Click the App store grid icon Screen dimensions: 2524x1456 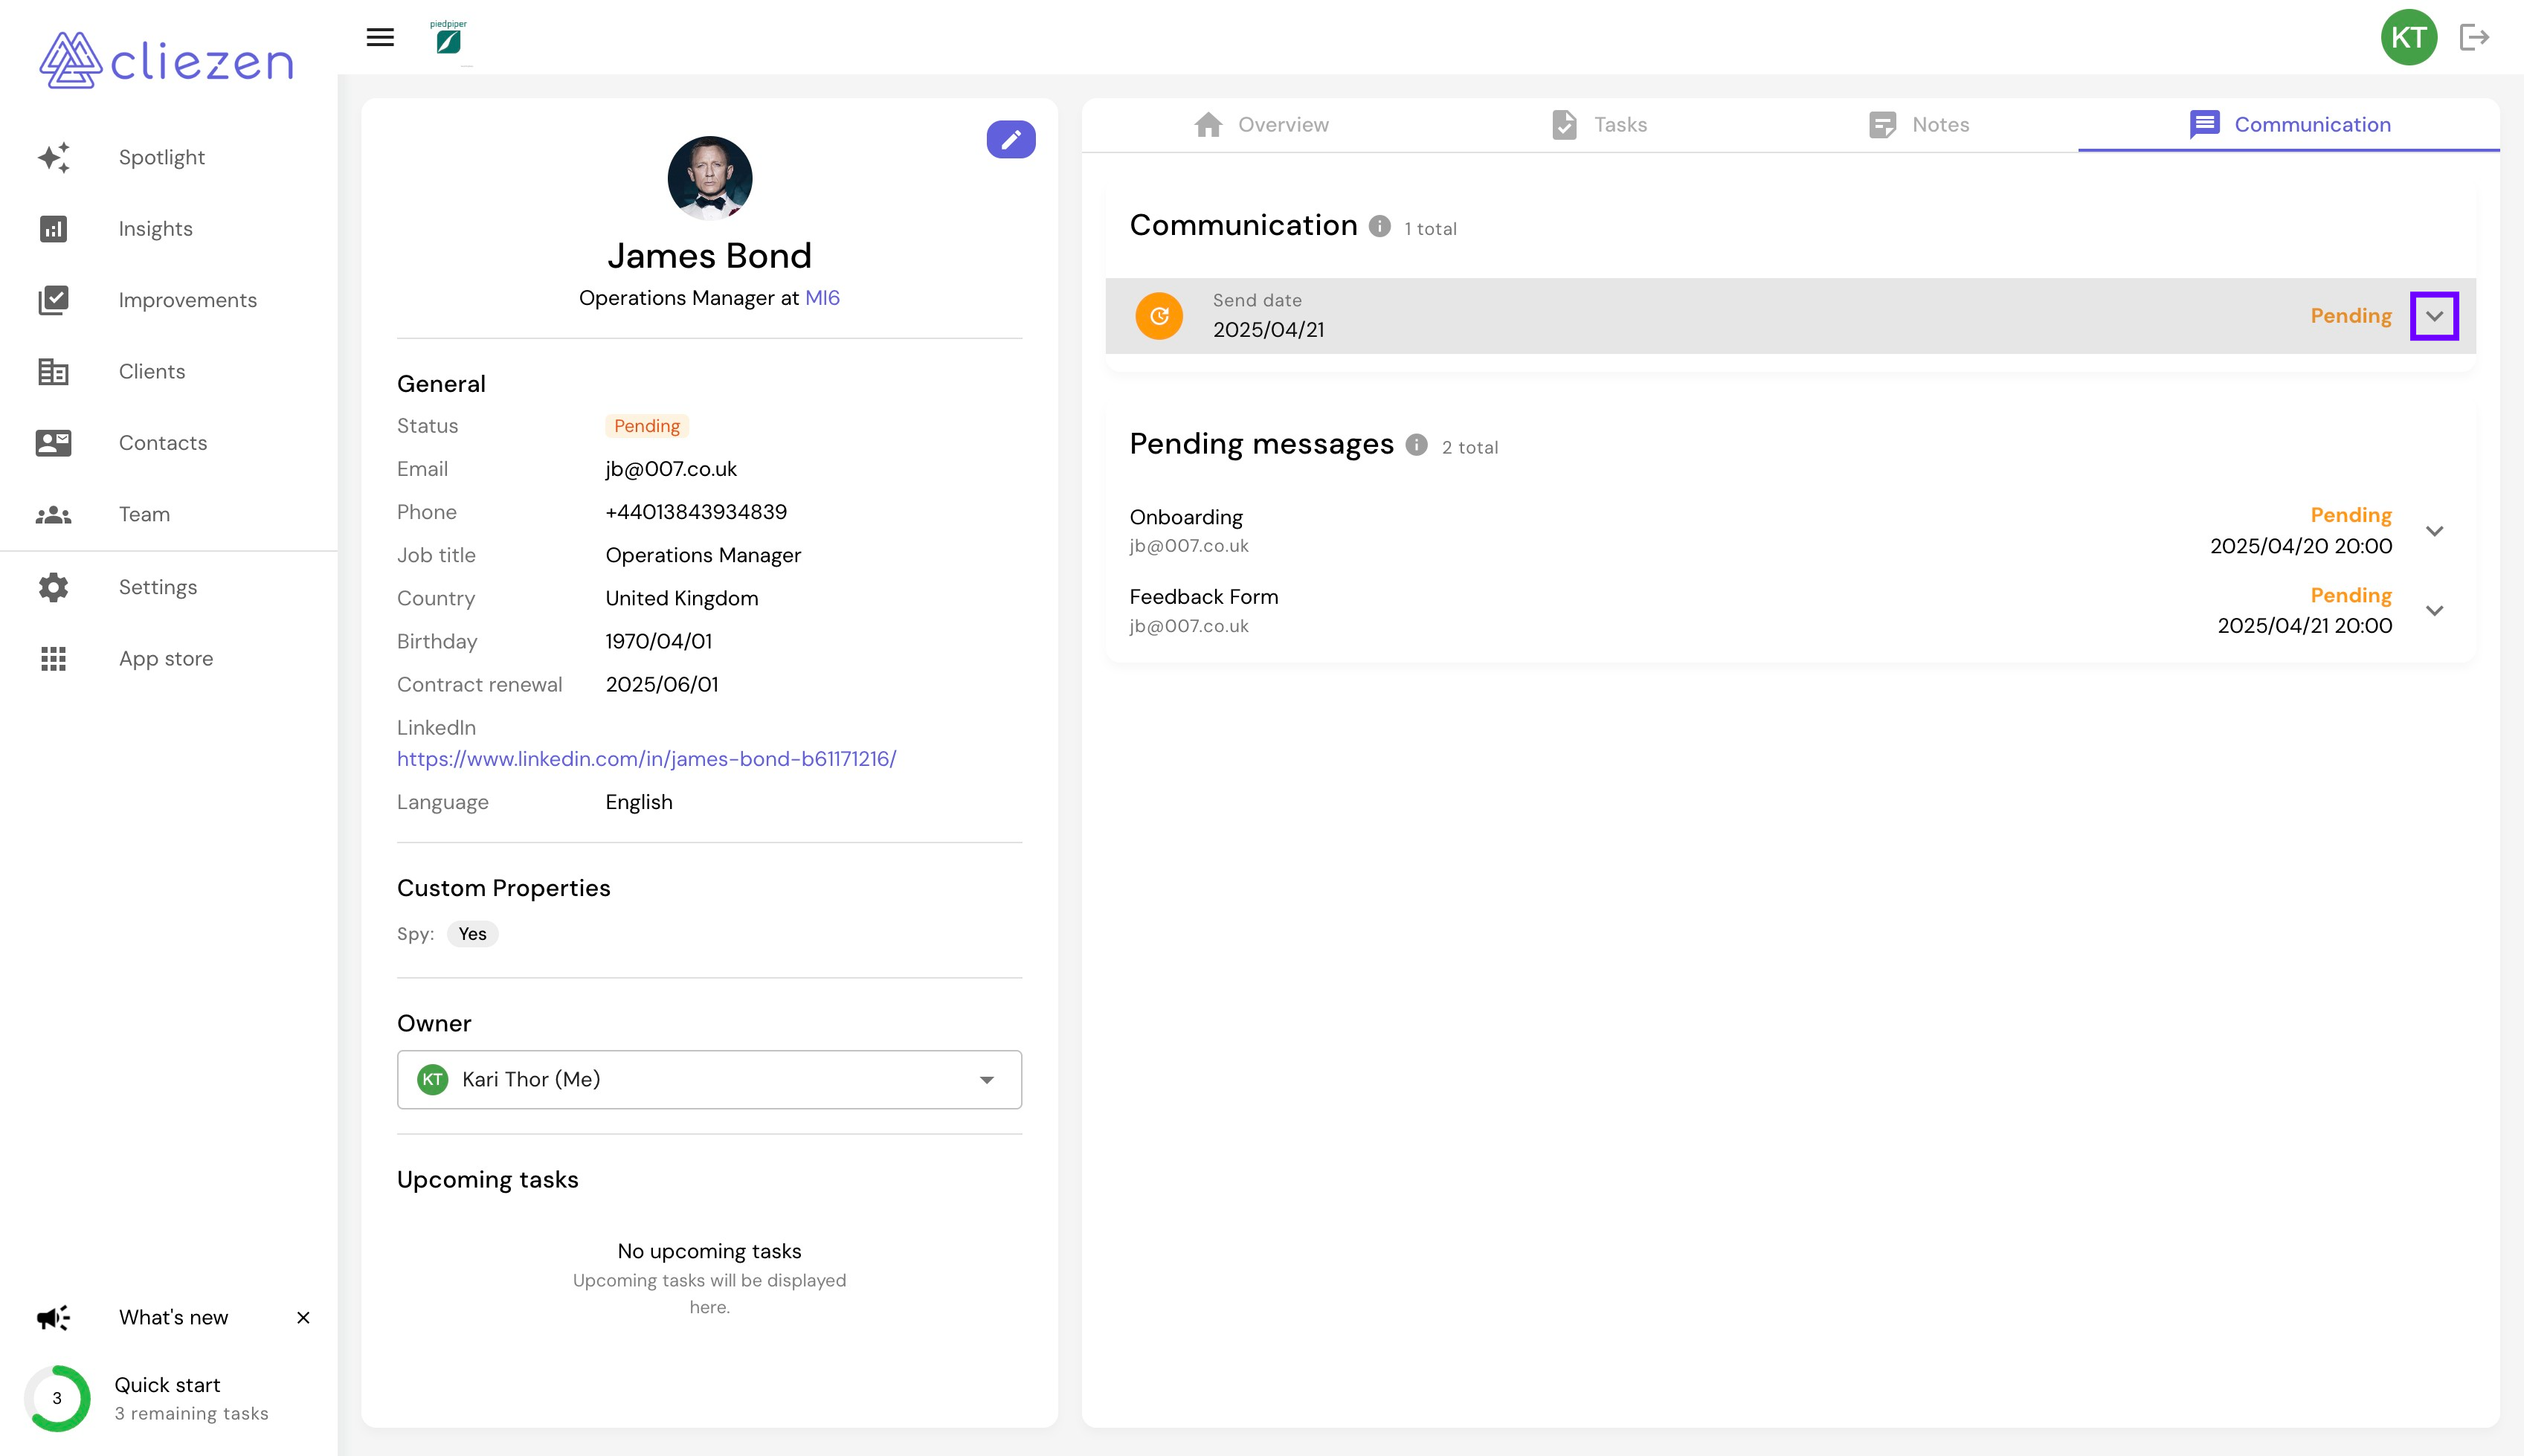pos(54,659)
